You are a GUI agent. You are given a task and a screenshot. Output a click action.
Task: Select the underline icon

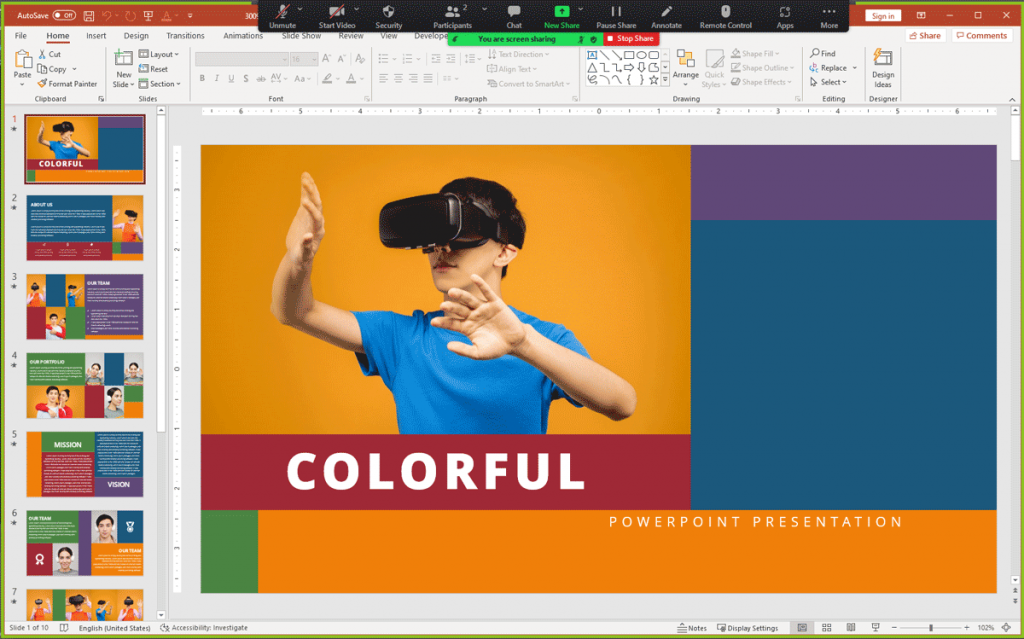click(x=231, y=78)
